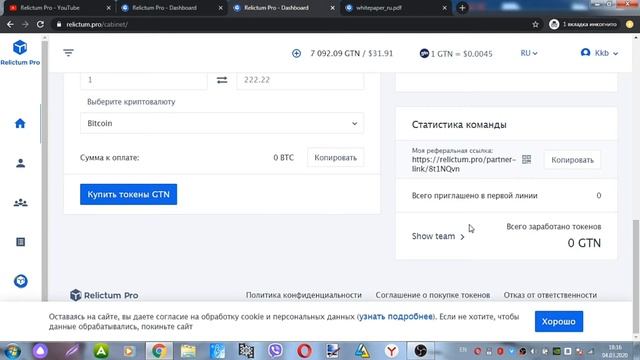Open the узнать подробнее link
The height and width of the screenshot is (360, 640).
click(x=396, y=317)
